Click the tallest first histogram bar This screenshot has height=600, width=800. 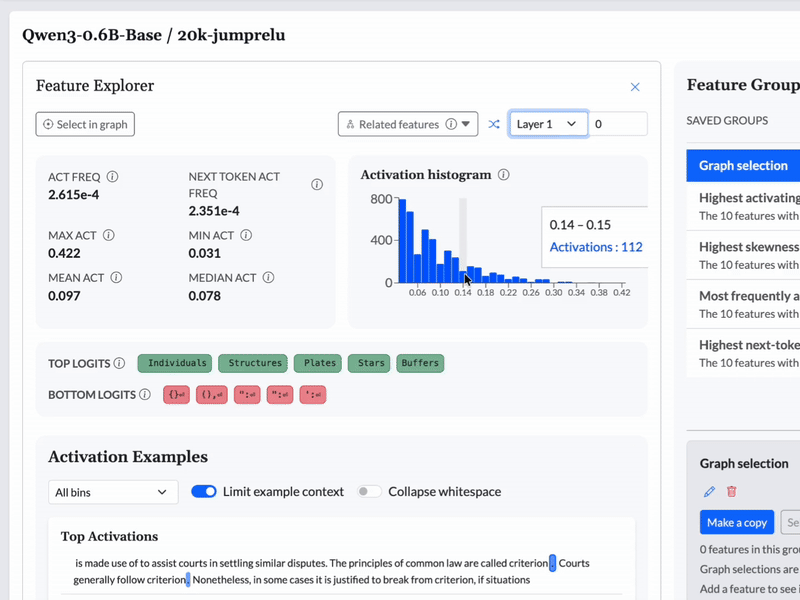click(x=402, y=241)
